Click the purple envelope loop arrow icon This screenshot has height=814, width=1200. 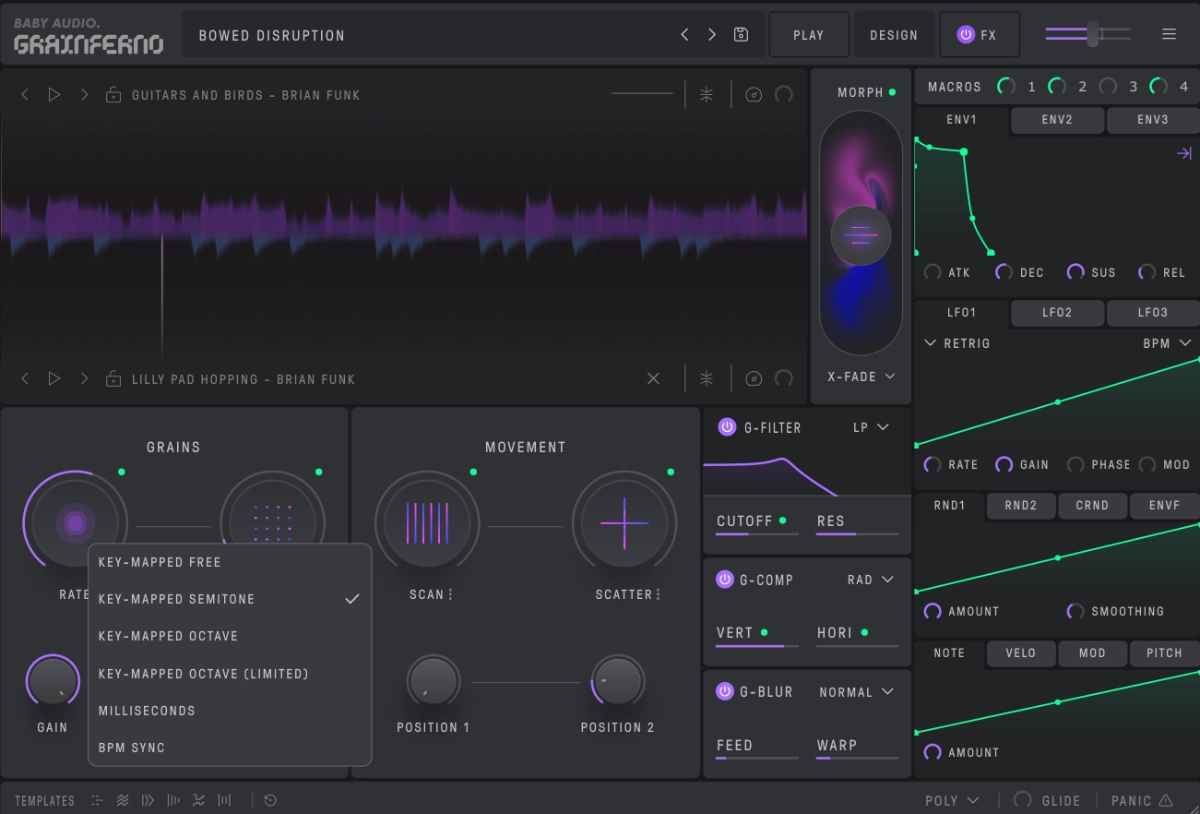tap(1184, 153)
